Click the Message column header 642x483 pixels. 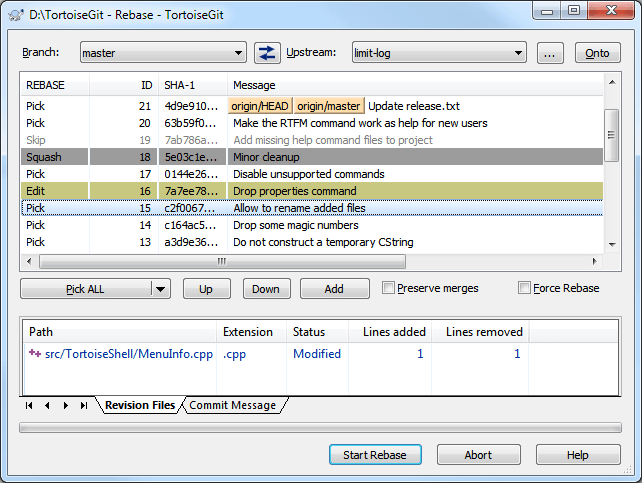[x=415, y=85]
